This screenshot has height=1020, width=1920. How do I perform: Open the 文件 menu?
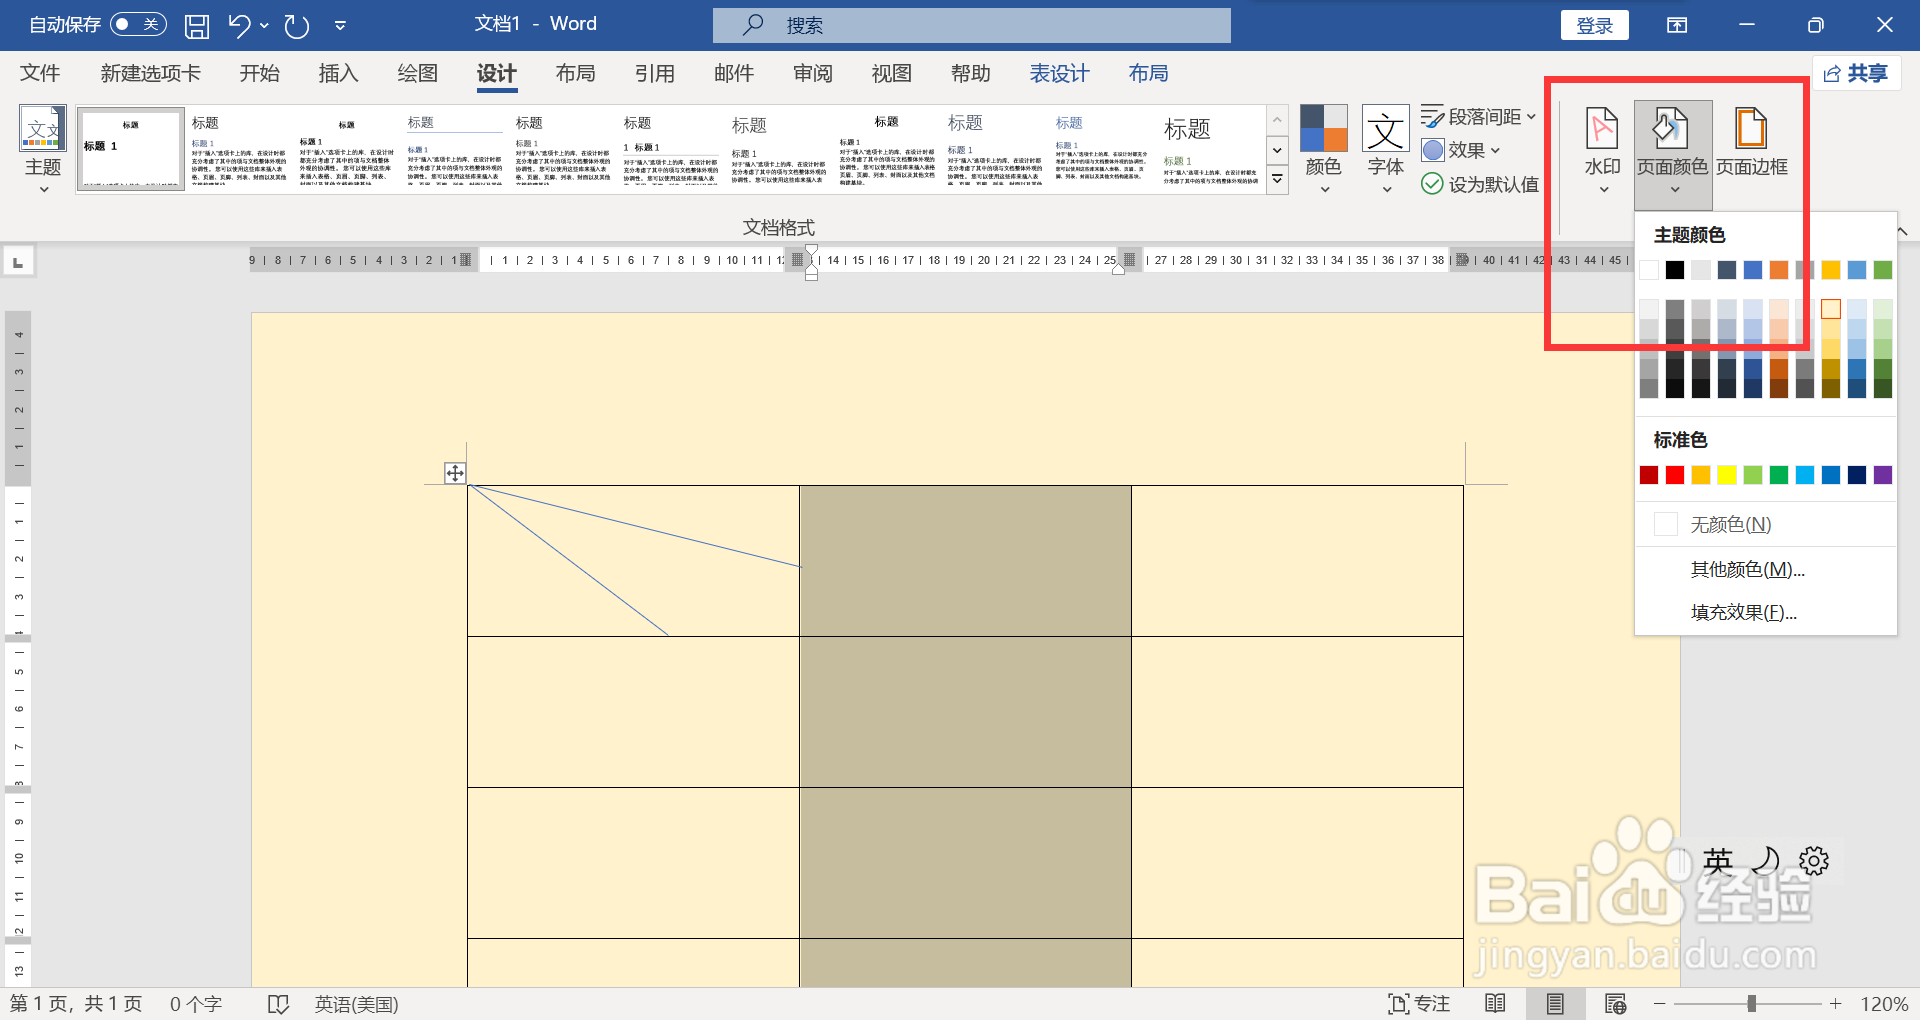point(40,73)
